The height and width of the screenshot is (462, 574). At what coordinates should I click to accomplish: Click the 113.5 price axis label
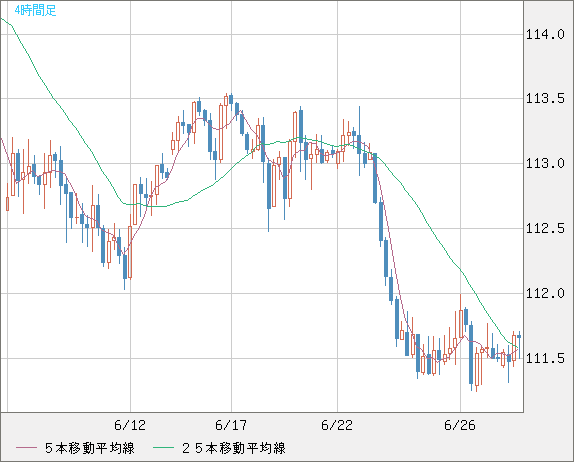(545, 98)
